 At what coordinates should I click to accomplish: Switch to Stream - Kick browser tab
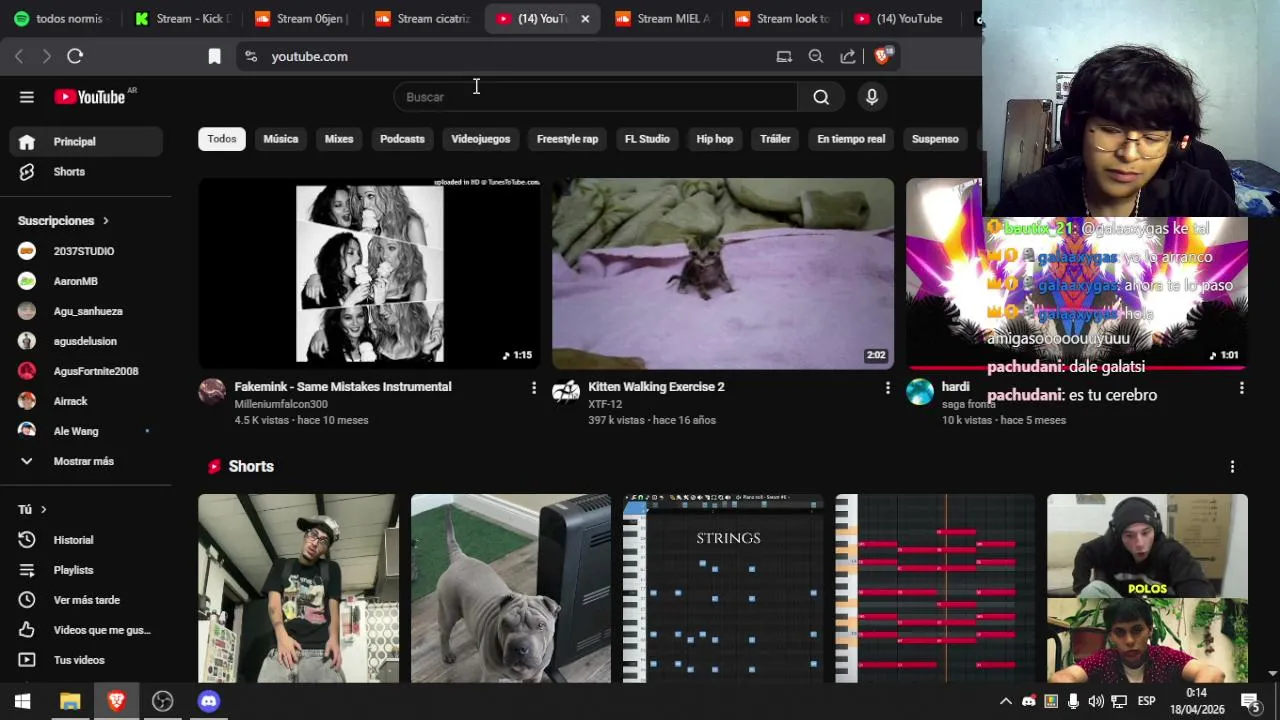183,18
